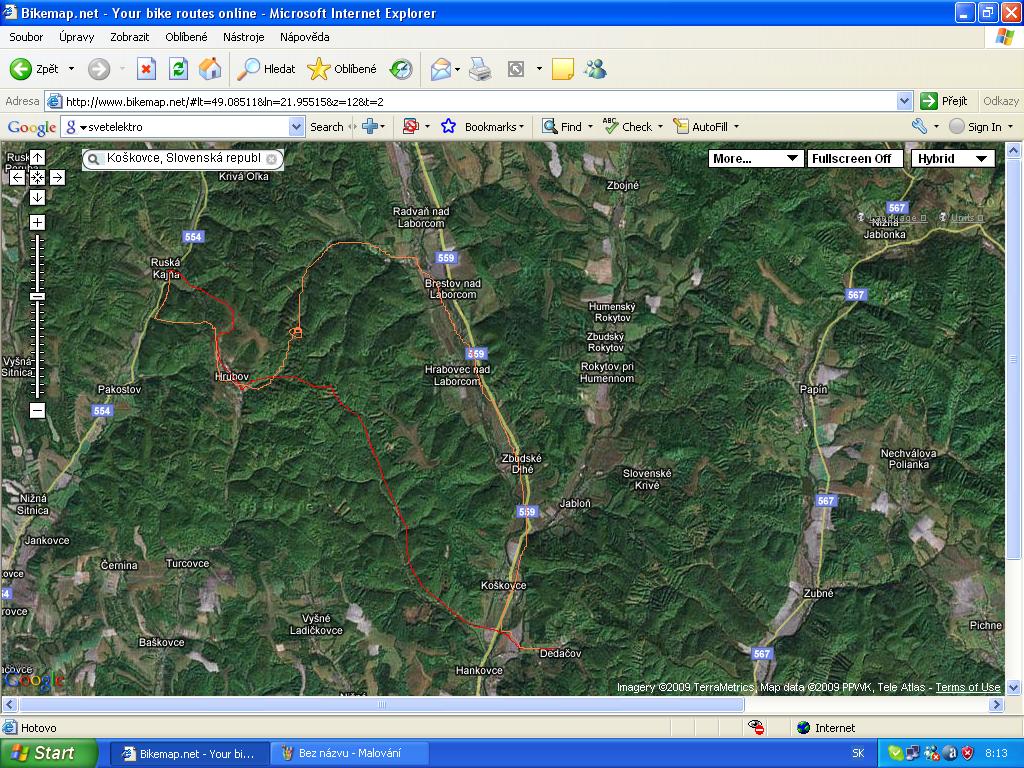Click the Home page toolbar icon
Viewport: 1024px width, 768px height.
click(x=210, y=69)
